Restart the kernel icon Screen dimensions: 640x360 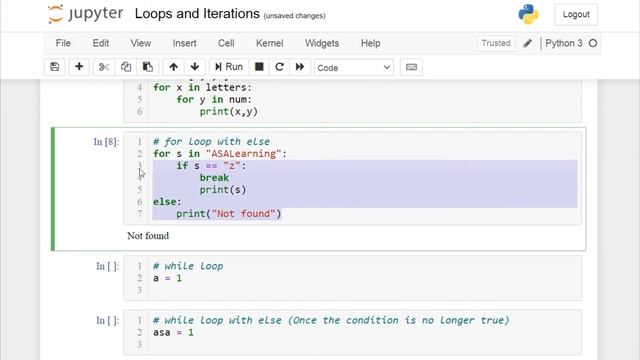(279, 67)
